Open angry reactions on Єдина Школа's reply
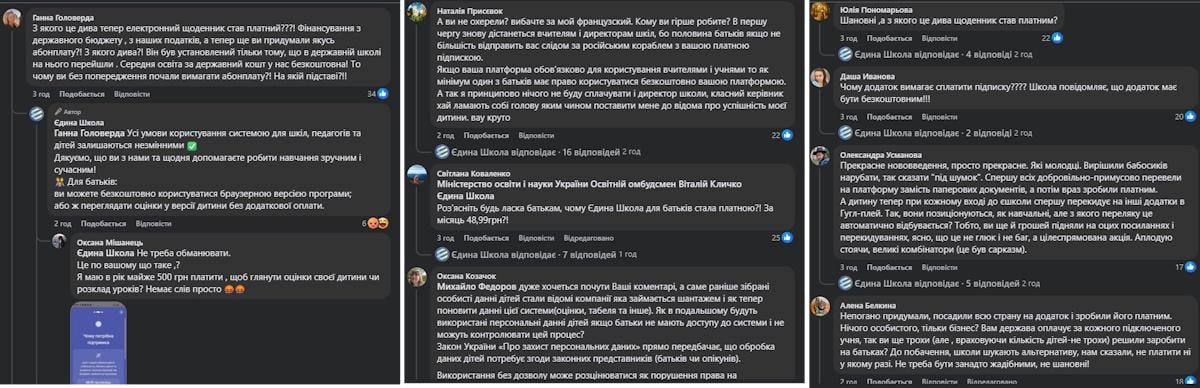1200x388 pixels. tap(376, 223)
